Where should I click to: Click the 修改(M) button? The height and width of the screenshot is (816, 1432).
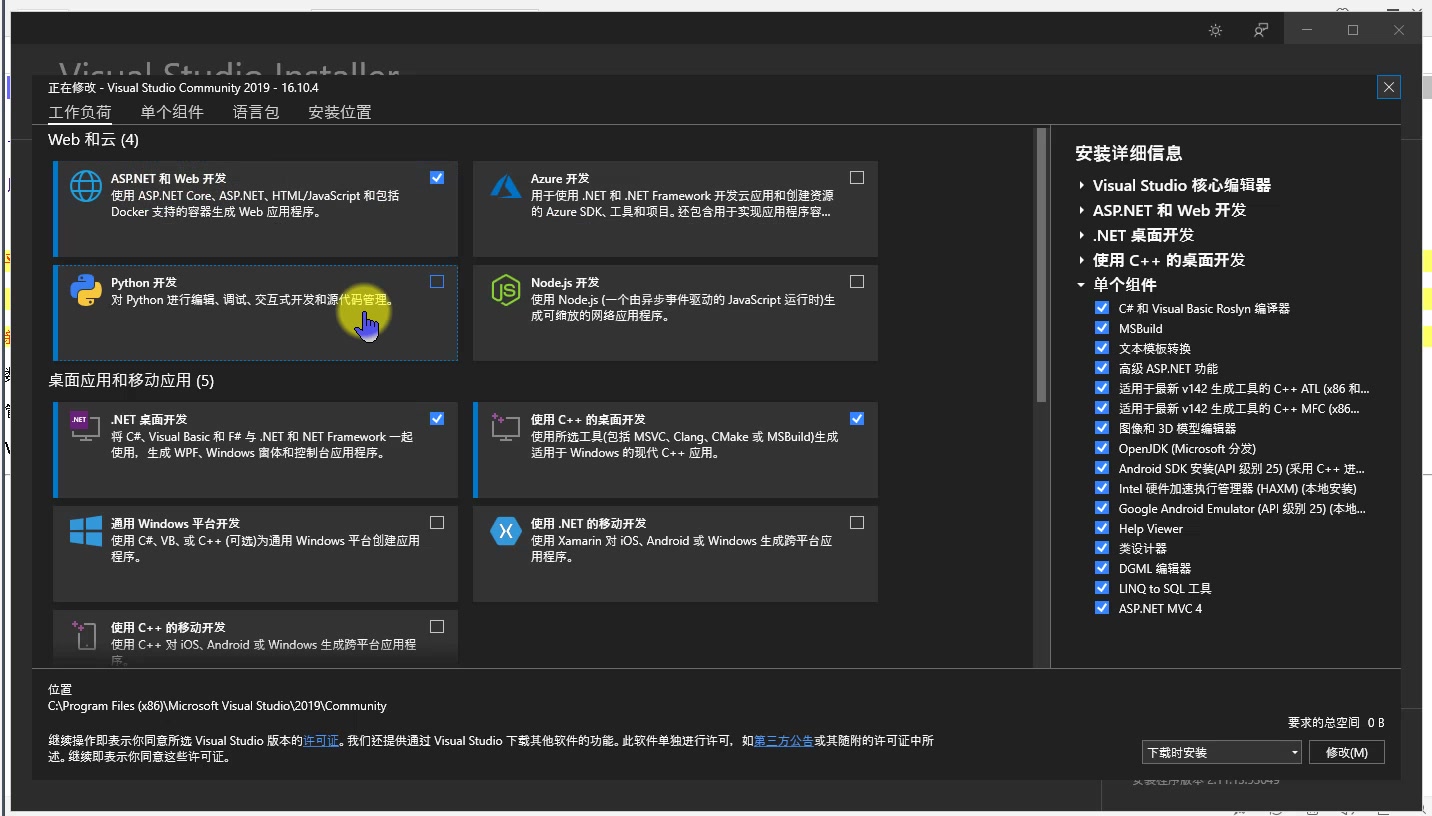1346,752
